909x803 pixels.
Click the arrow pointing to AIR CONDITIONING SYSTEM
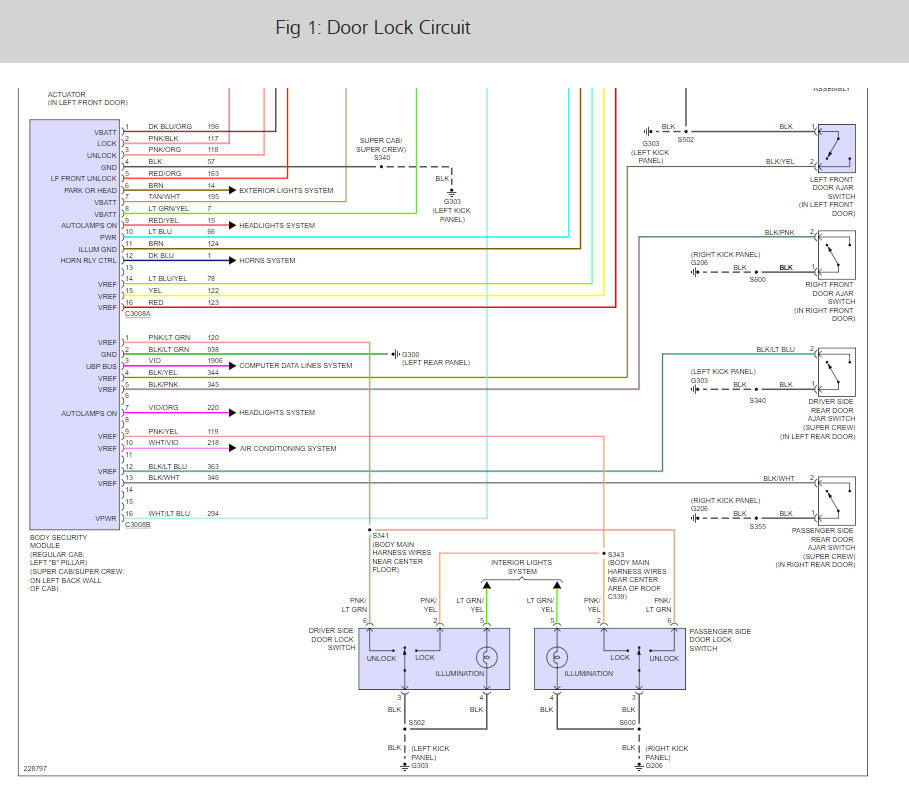tap(232, 448)
